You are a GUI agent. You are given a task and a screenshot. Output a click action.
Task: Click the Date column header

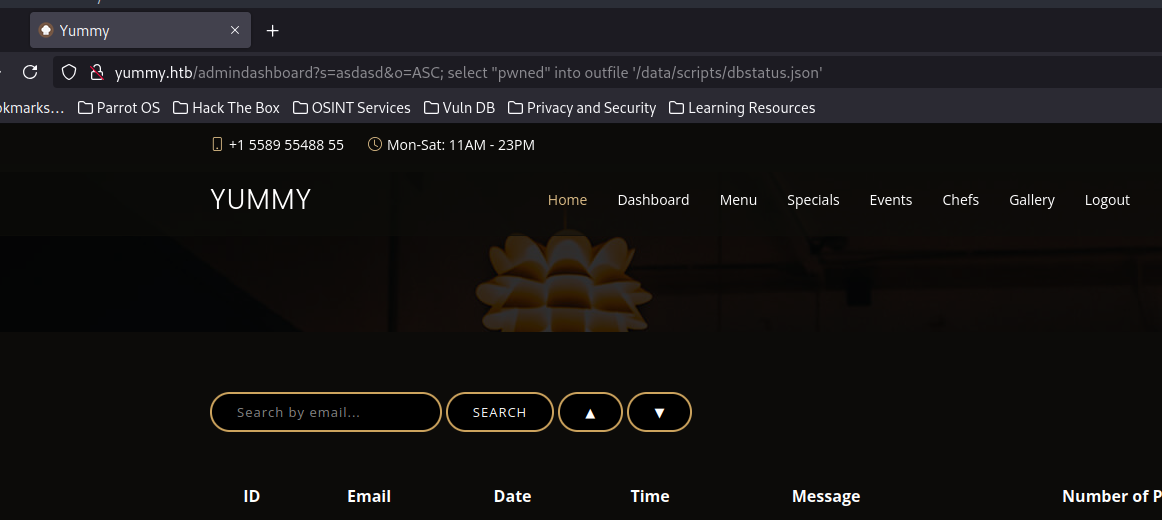[512, 496]
